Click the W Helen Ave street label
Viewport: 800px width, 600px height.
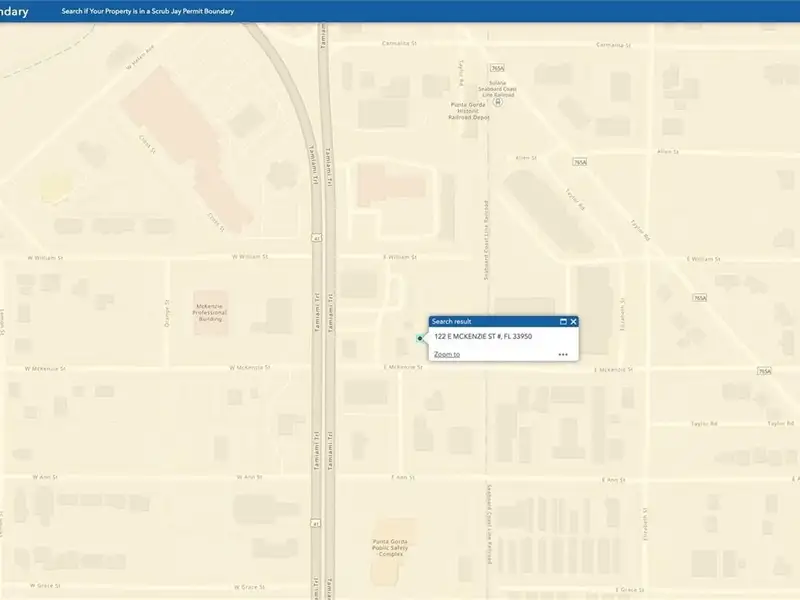click(x=139, y=57)
